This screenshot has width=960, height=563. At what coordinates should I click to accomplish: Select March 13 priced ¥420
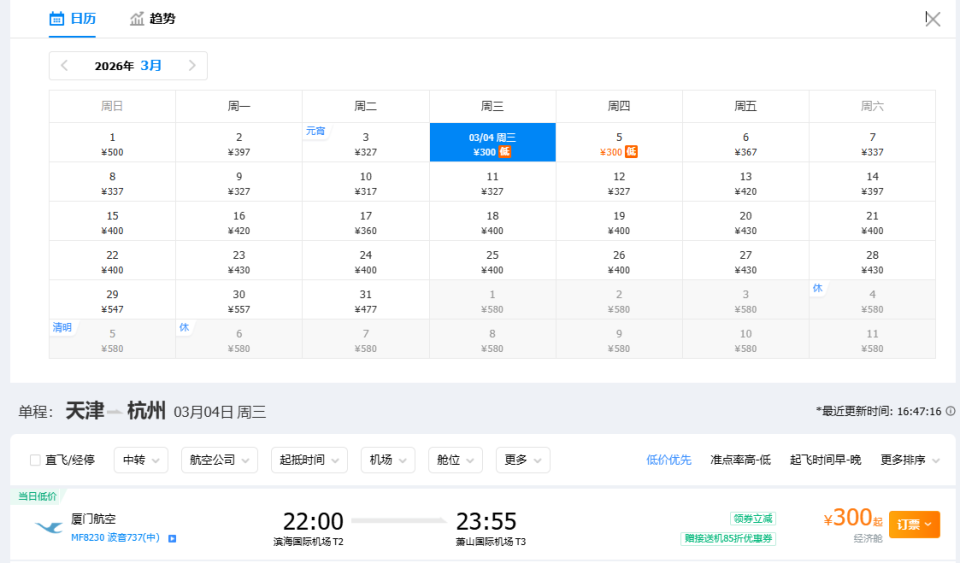[x=746, y=182]
